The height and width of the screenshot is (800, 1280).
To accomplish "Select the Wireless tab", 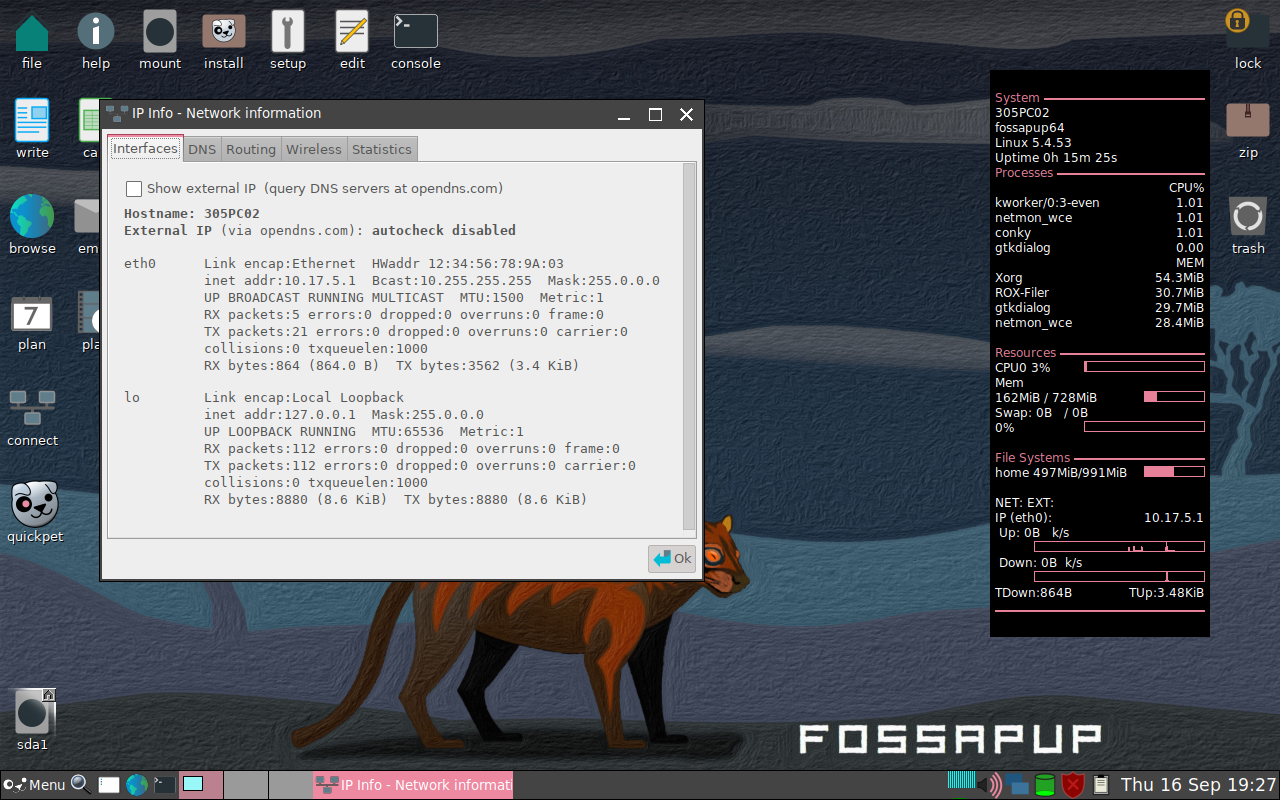I will click(x=313, y=149).
